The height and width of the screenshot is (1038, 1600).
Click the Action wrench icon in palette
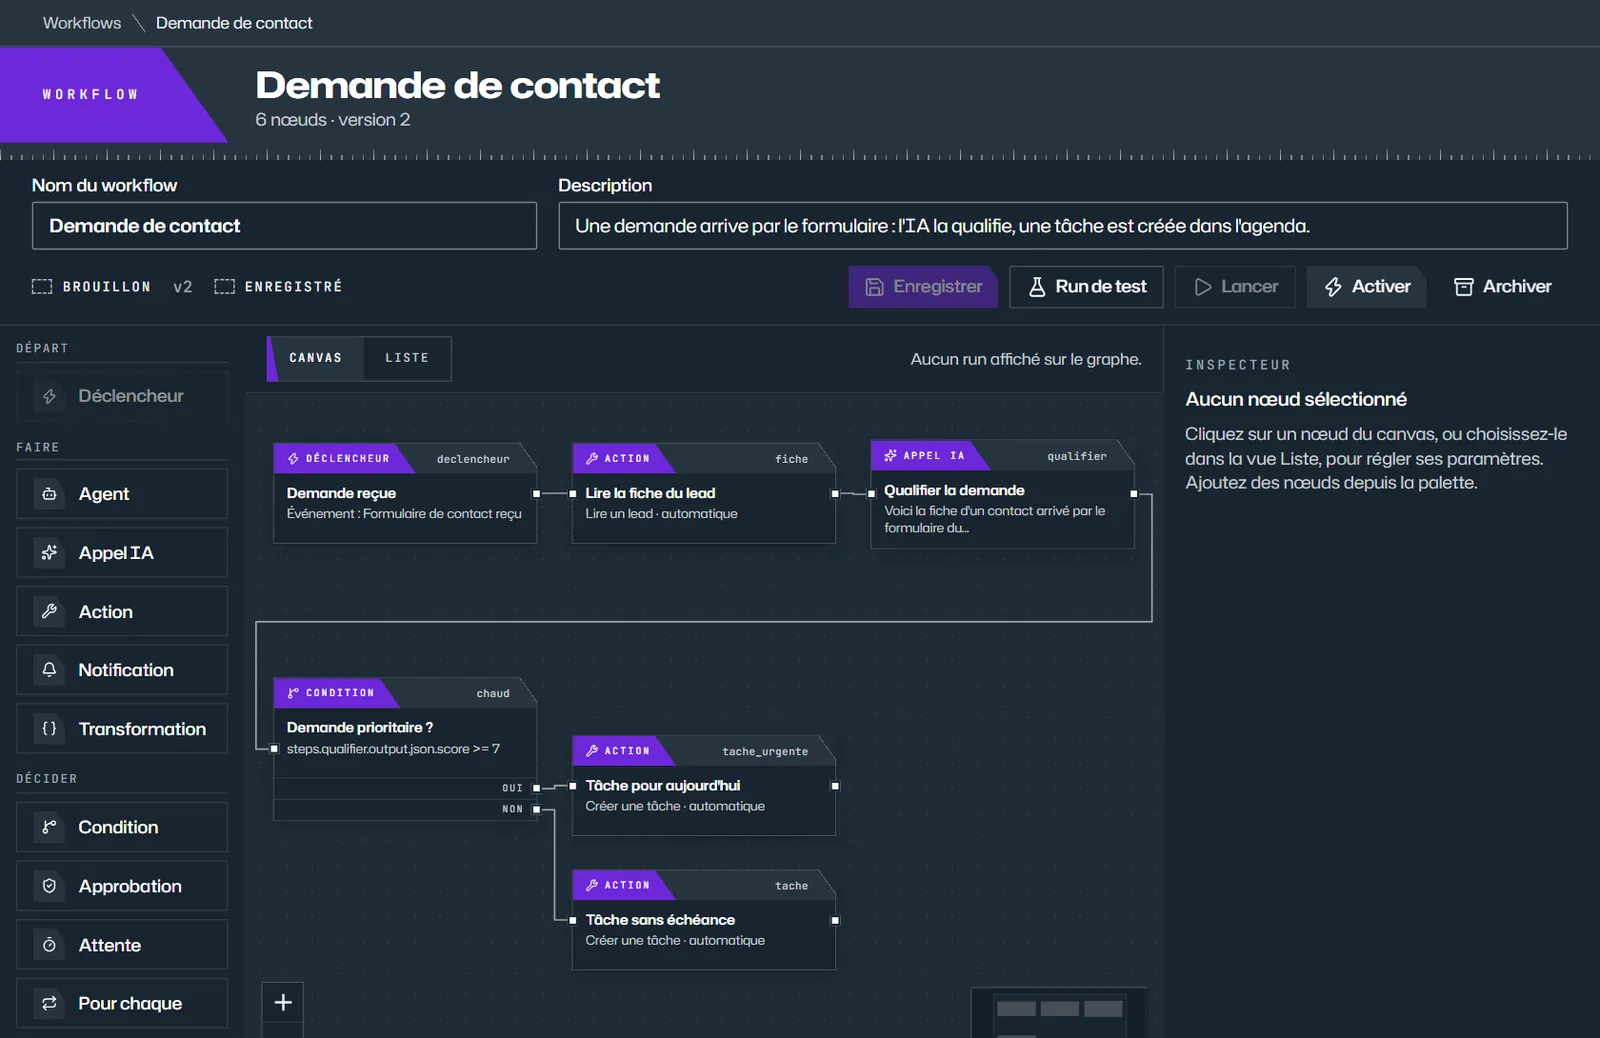(49, 611)
